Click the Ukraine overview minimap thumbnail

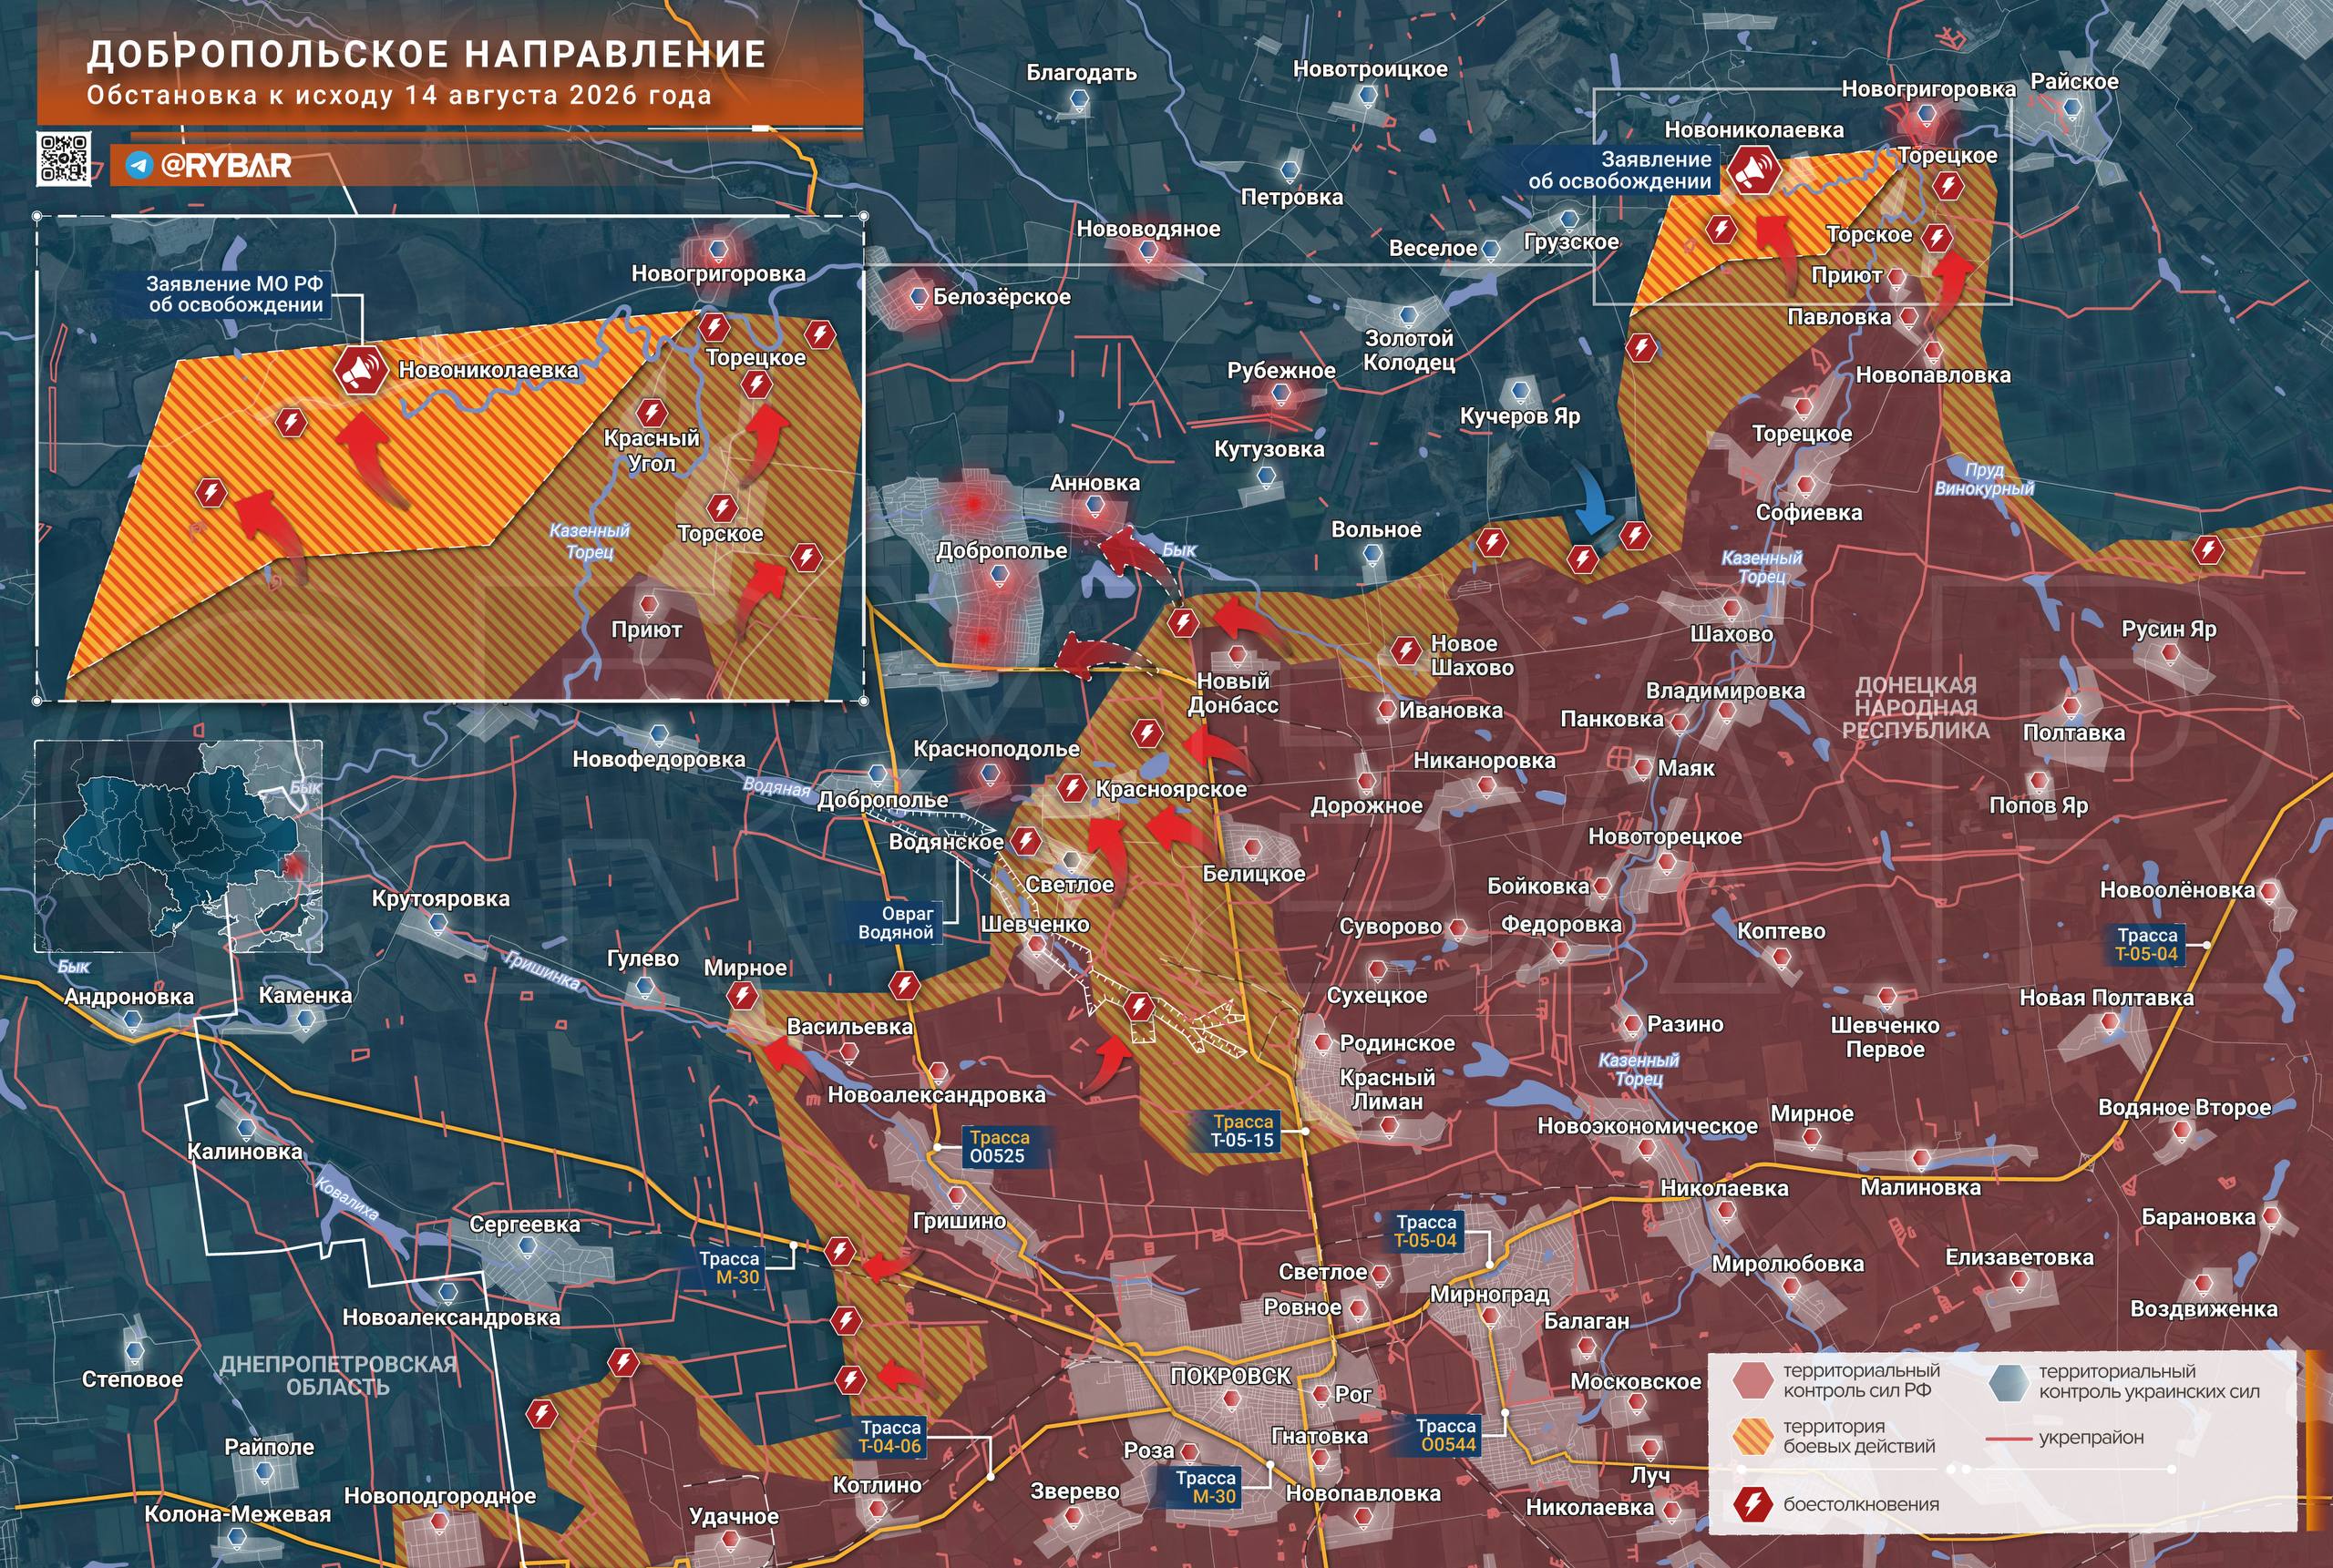click(178, 846)
